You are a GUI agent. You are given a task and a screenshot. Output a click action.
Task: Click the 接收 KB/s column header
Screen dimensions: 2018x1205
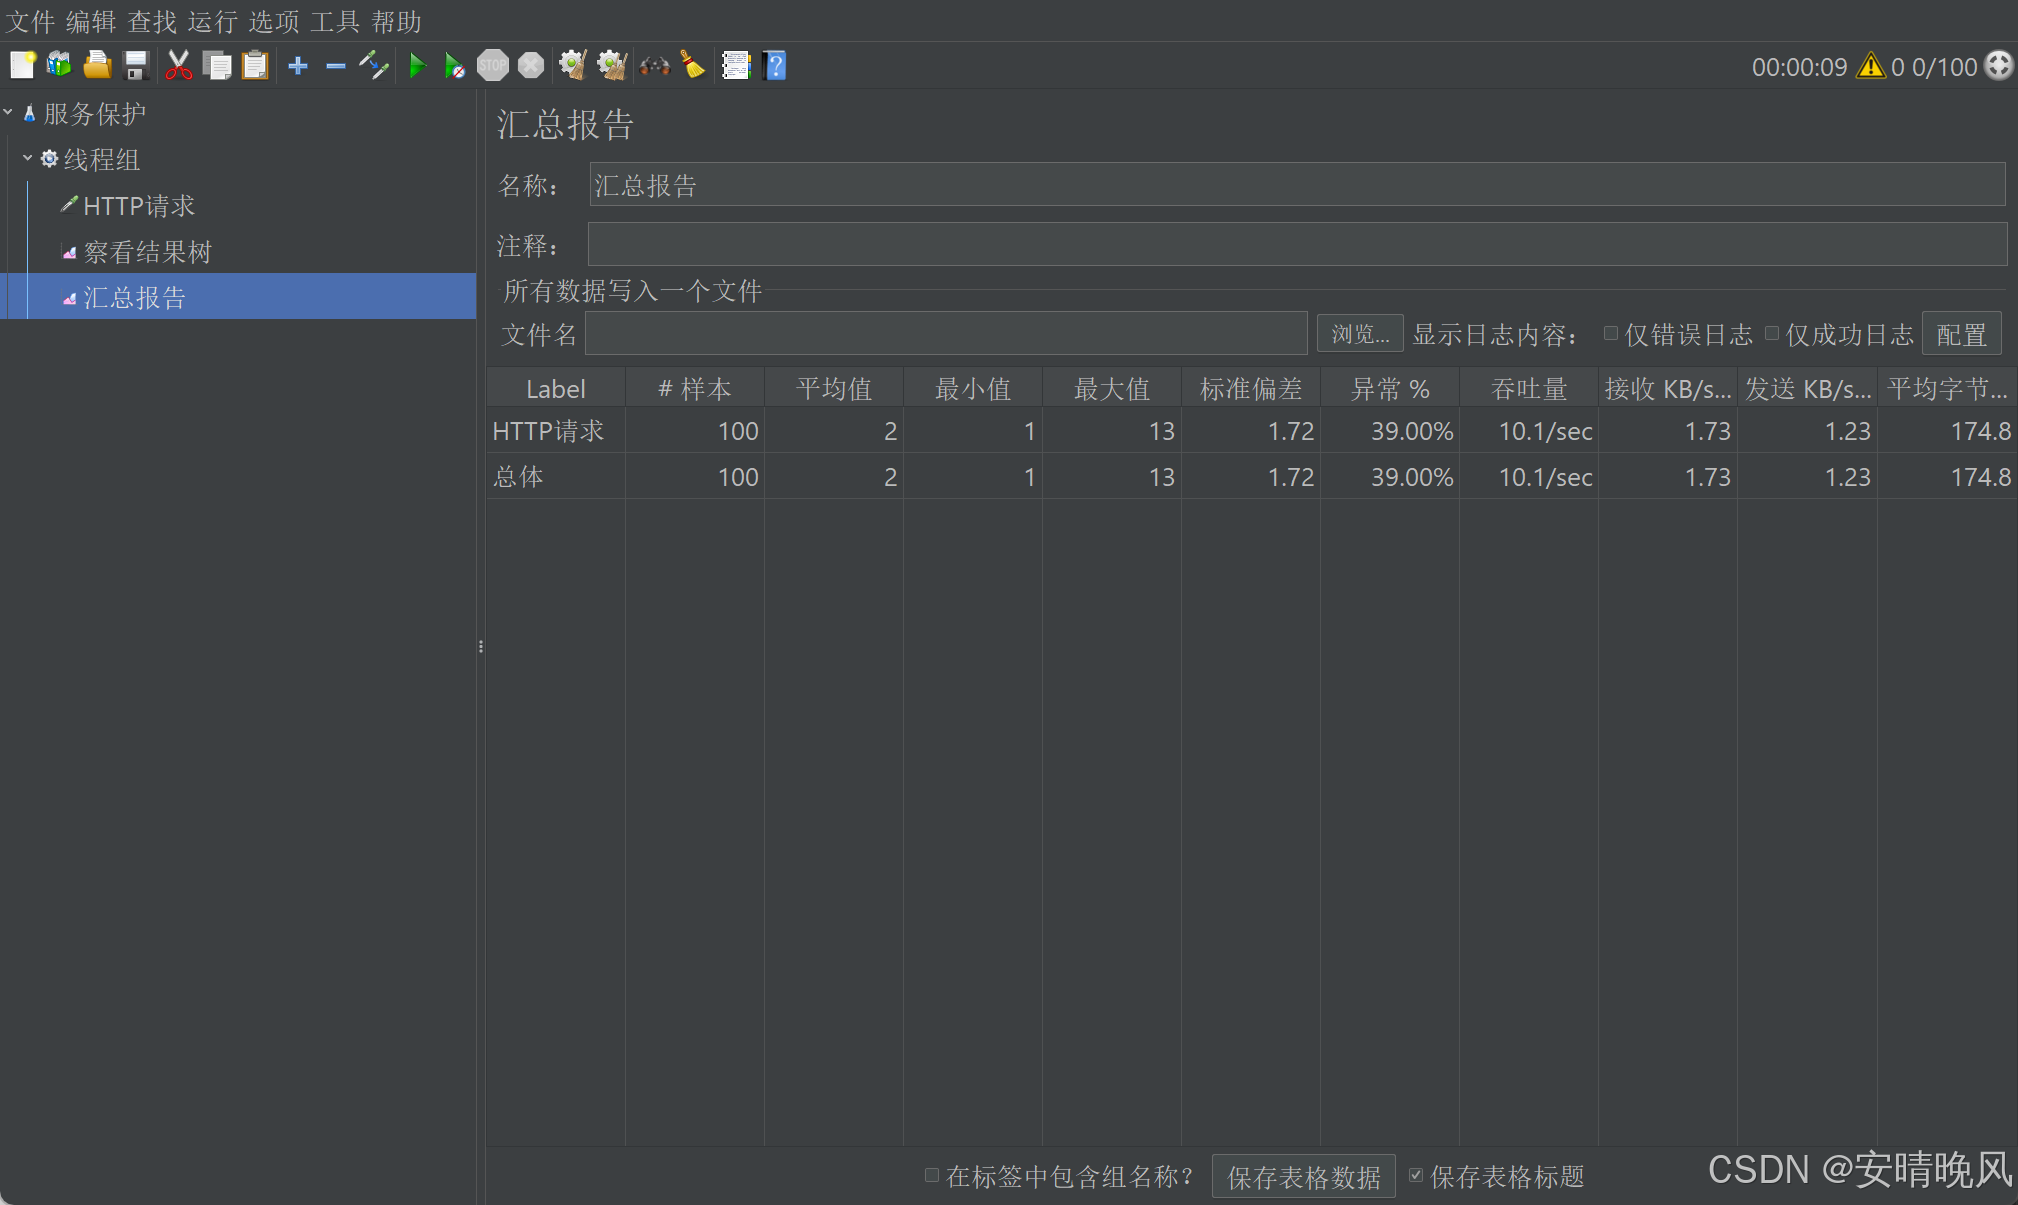click(1668, 389)
